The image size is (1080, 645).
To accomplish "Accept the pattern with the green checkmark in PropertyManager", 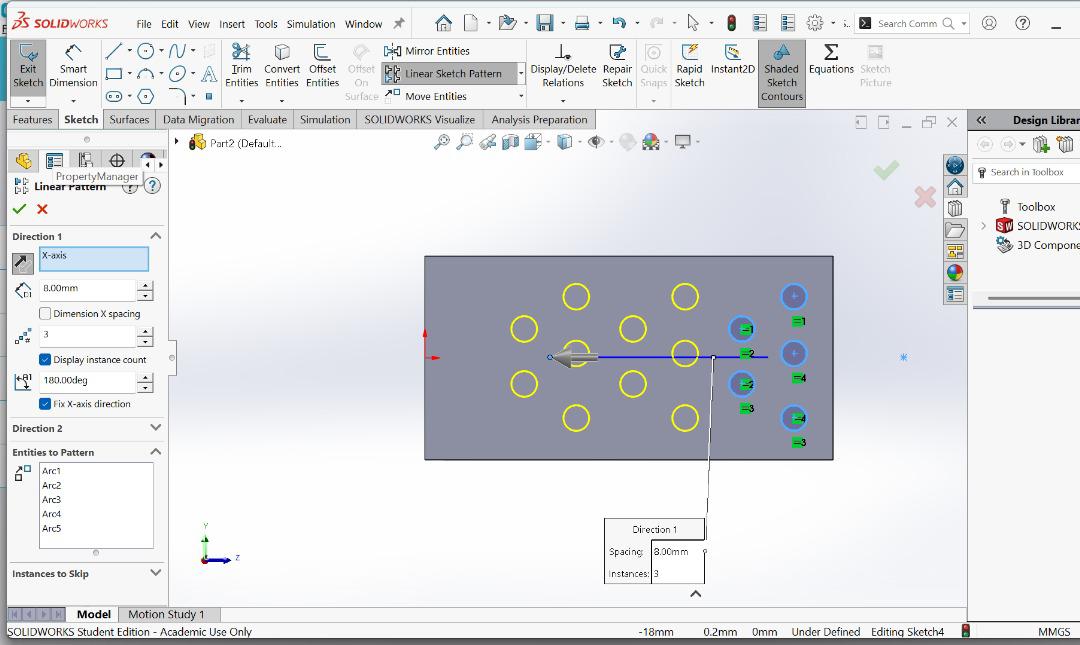I will click(x=19, y=209).
